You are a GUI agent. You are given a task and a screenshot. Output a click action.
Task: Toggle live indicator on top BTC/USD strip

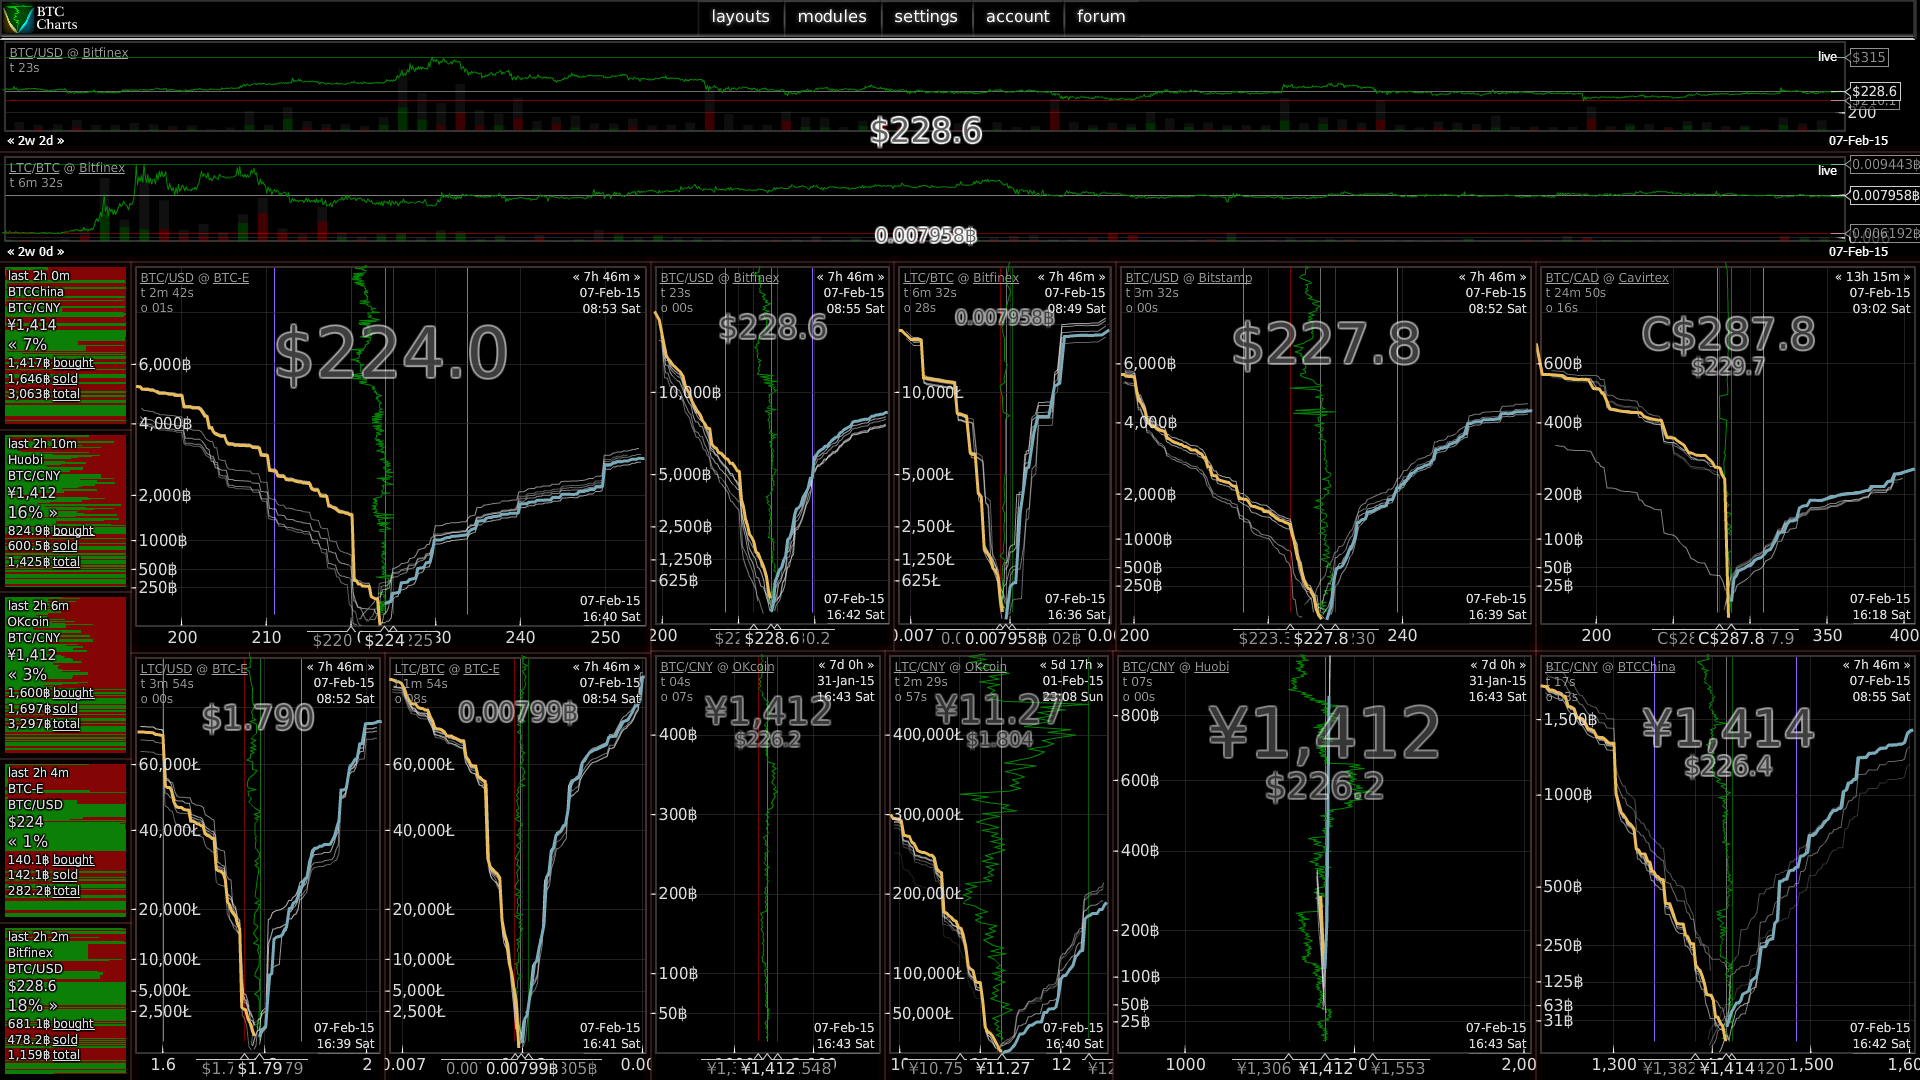[x=1827, y=57]
